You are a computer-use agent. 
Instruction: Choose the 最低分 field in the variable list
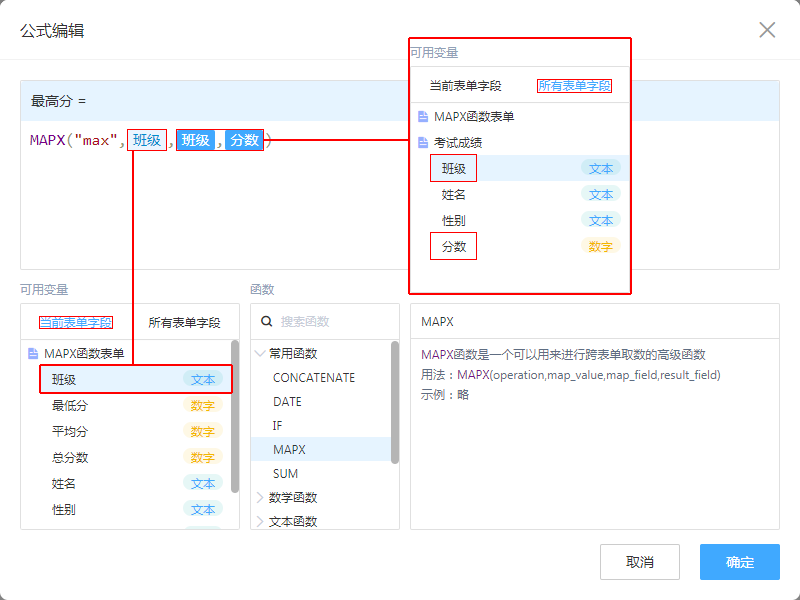(69, 406)
